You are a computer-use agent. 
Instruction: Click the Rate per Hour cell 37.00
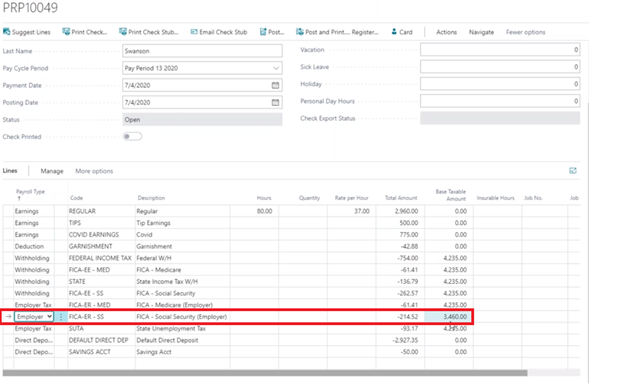pyautogui.click(x=351, y=211)
